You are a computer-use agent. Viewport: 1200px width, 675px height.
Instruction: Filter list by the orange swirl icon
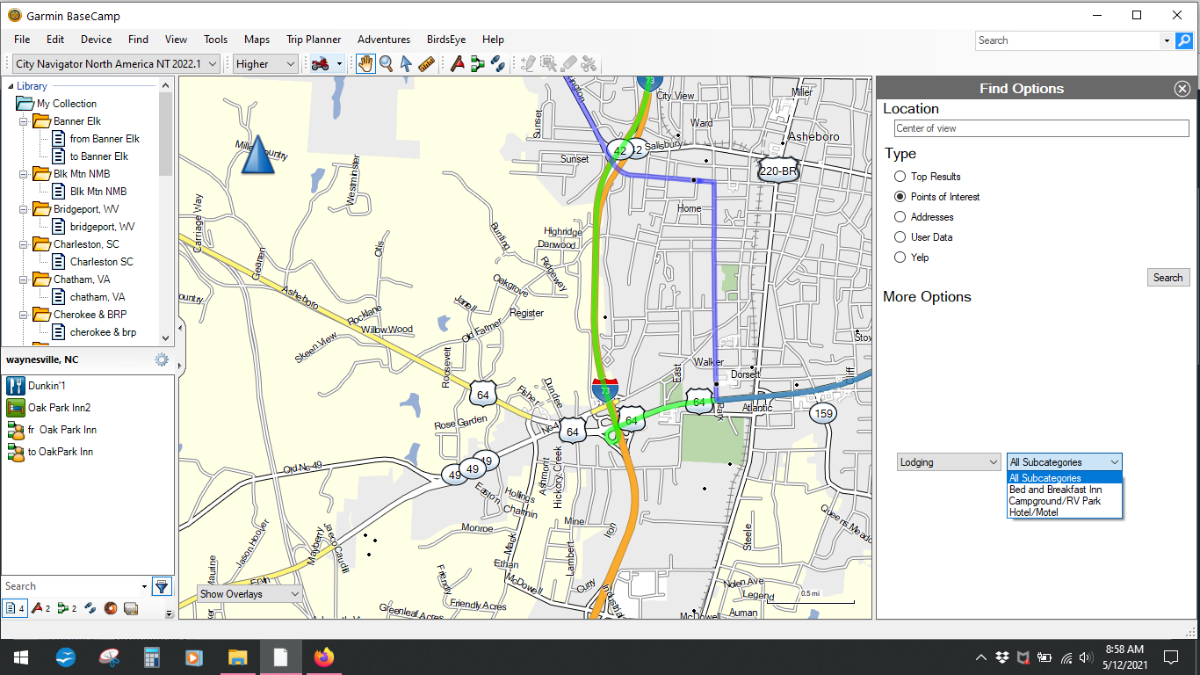tap(110, 607)
